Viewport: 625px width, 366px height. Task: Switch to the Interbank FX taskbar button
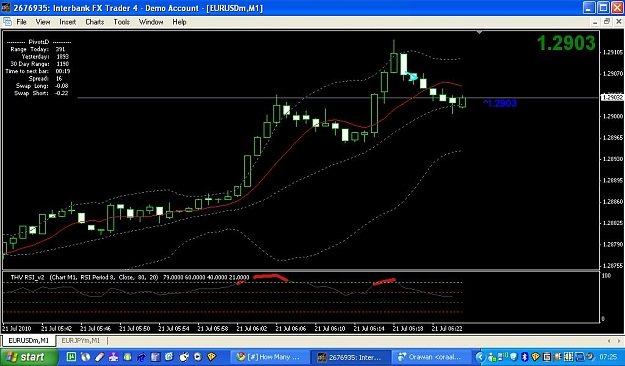(x=350, y=357)
